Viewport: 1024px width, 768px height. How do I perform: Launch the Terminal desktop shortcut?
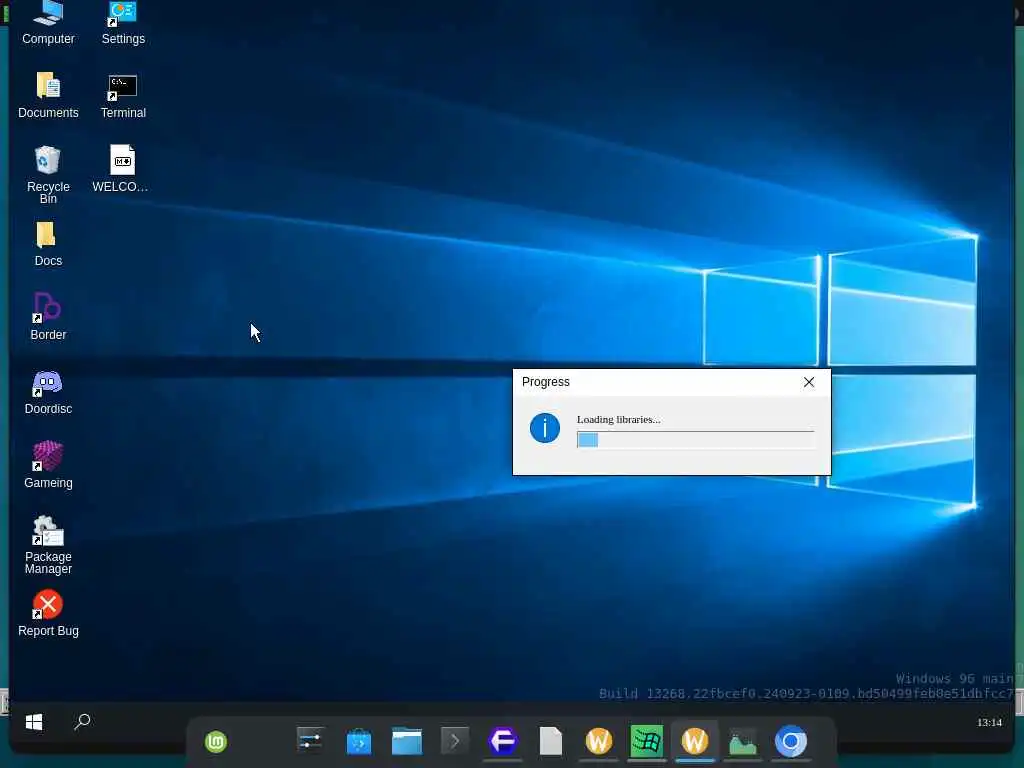(123, 95)
